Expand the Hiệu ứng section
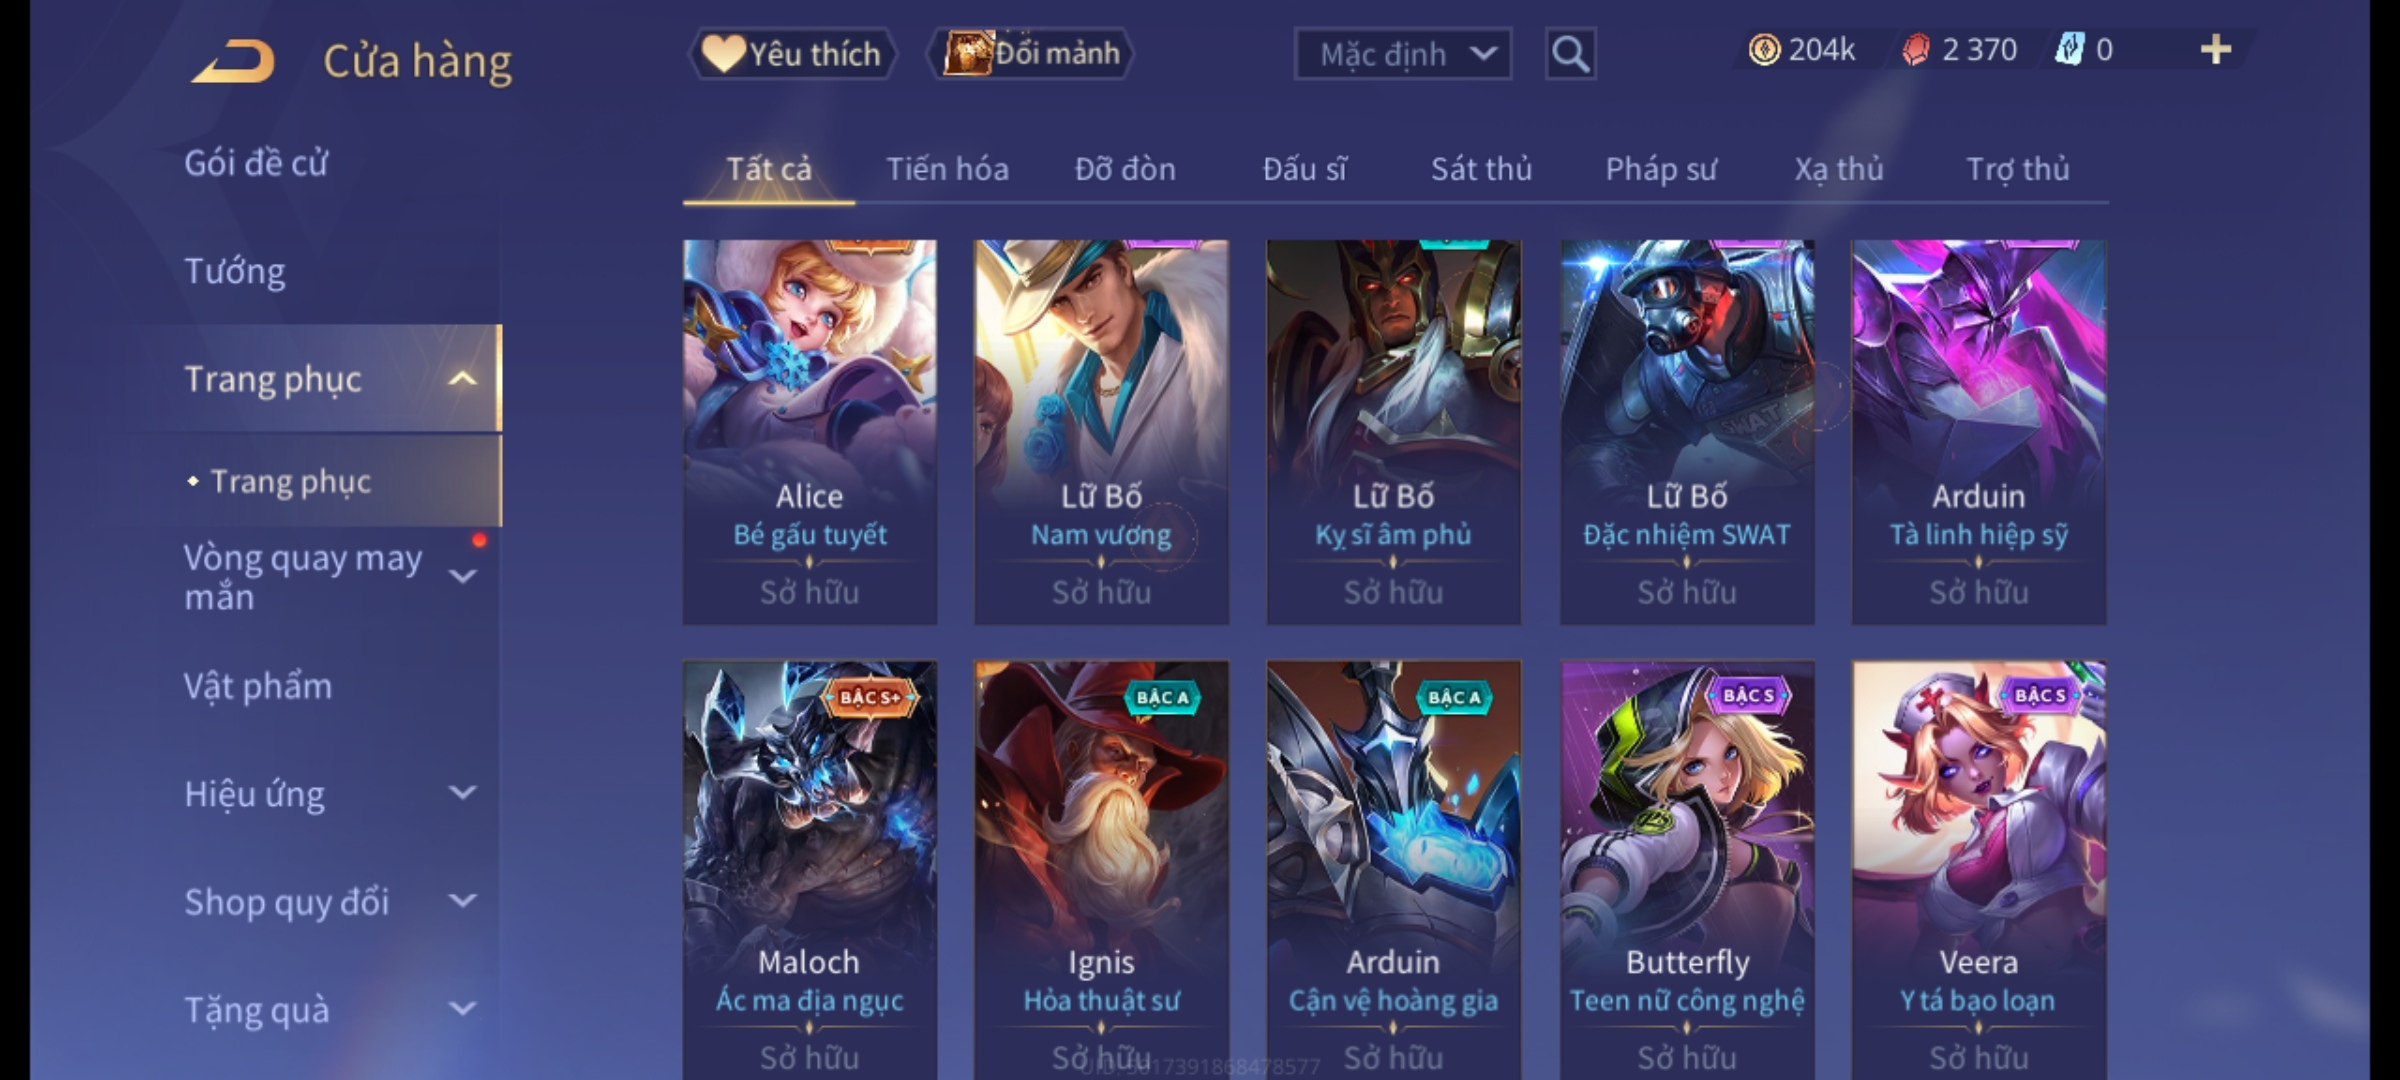This screenshot has height=1080, width=2400. 462,793
